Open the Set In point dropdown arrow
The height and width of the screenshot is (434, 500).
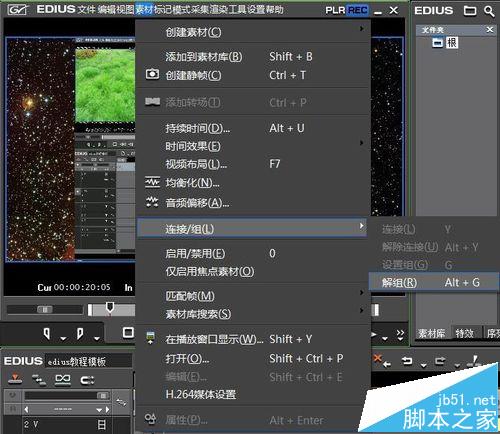click(x=63, y=339)
